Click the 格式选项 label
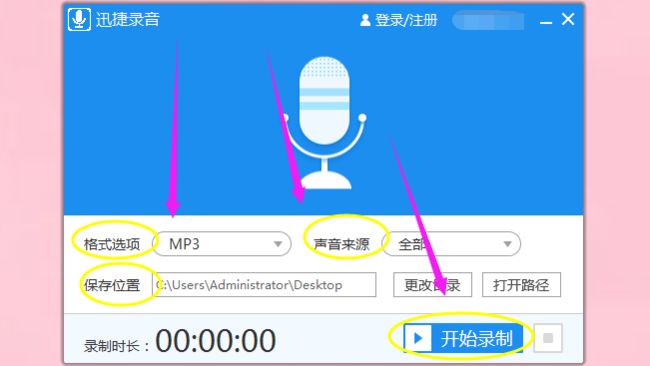650x366 pixels. click(112, 244)
